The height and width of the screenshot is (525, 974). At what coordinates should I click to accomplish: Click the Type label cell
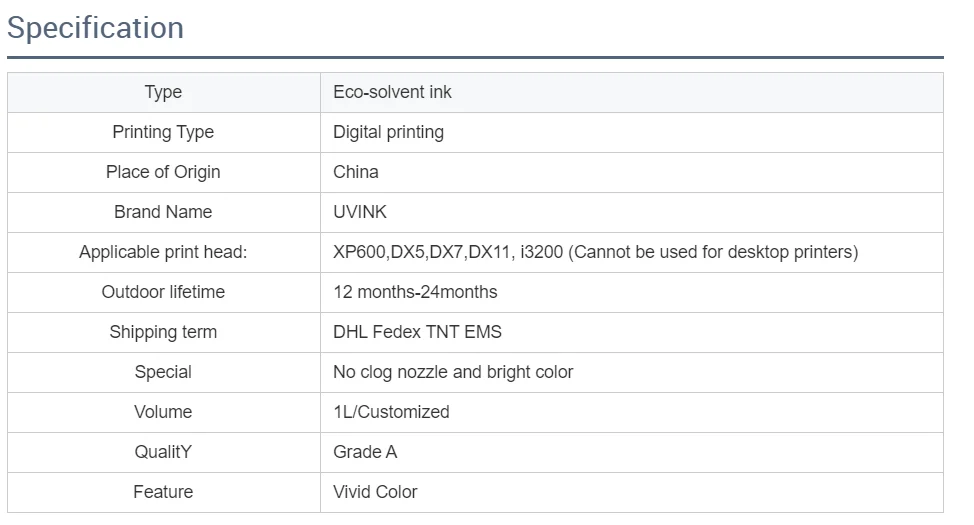[163, 92]
